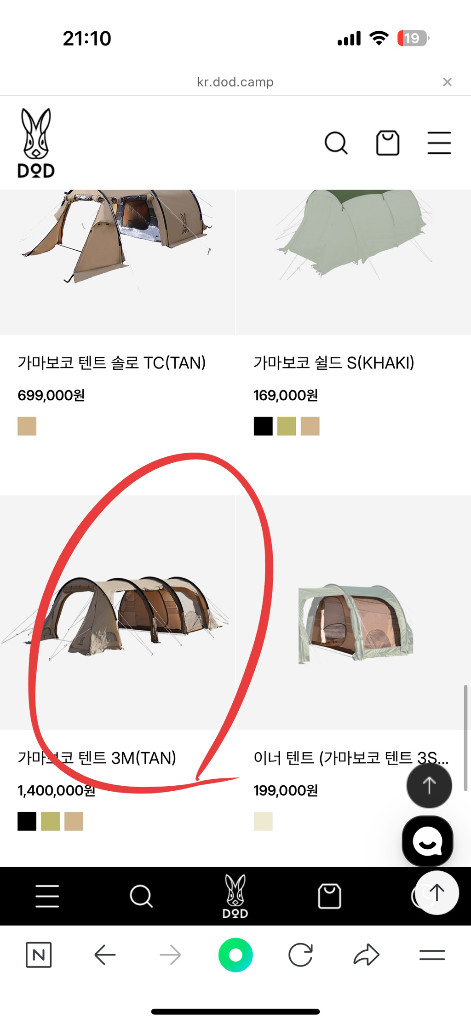Select the khaki swatch under 가마보코 텐트 3M

[50, 822]
